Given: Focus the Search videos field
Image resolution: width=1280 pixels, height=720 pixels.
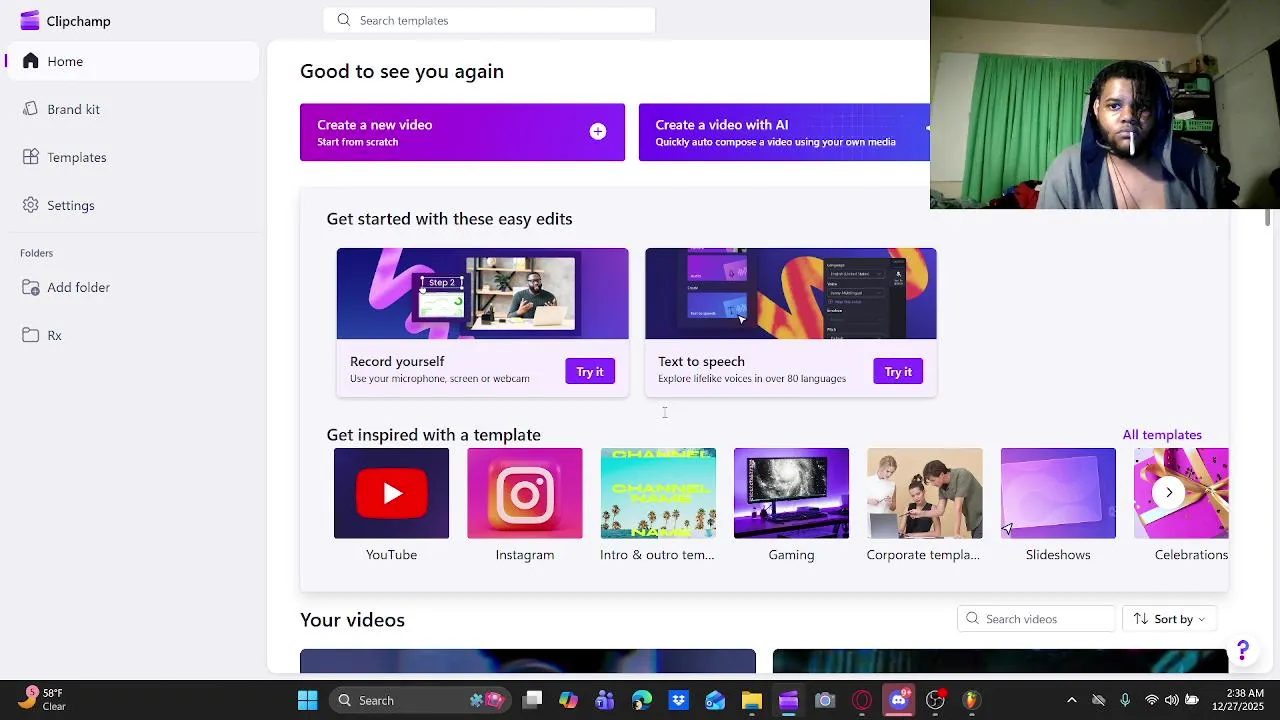Looking at the screenshot, I should pos(1036,619).
